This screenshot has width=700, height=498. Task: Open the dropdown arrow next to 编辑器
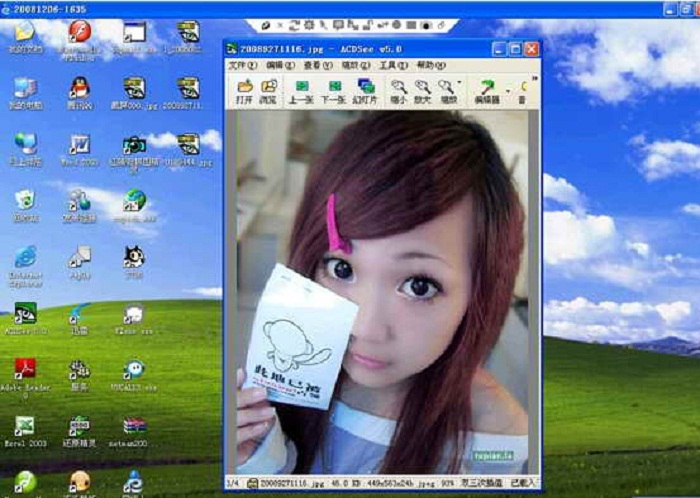pyautogui.click(x=508, y=91)
